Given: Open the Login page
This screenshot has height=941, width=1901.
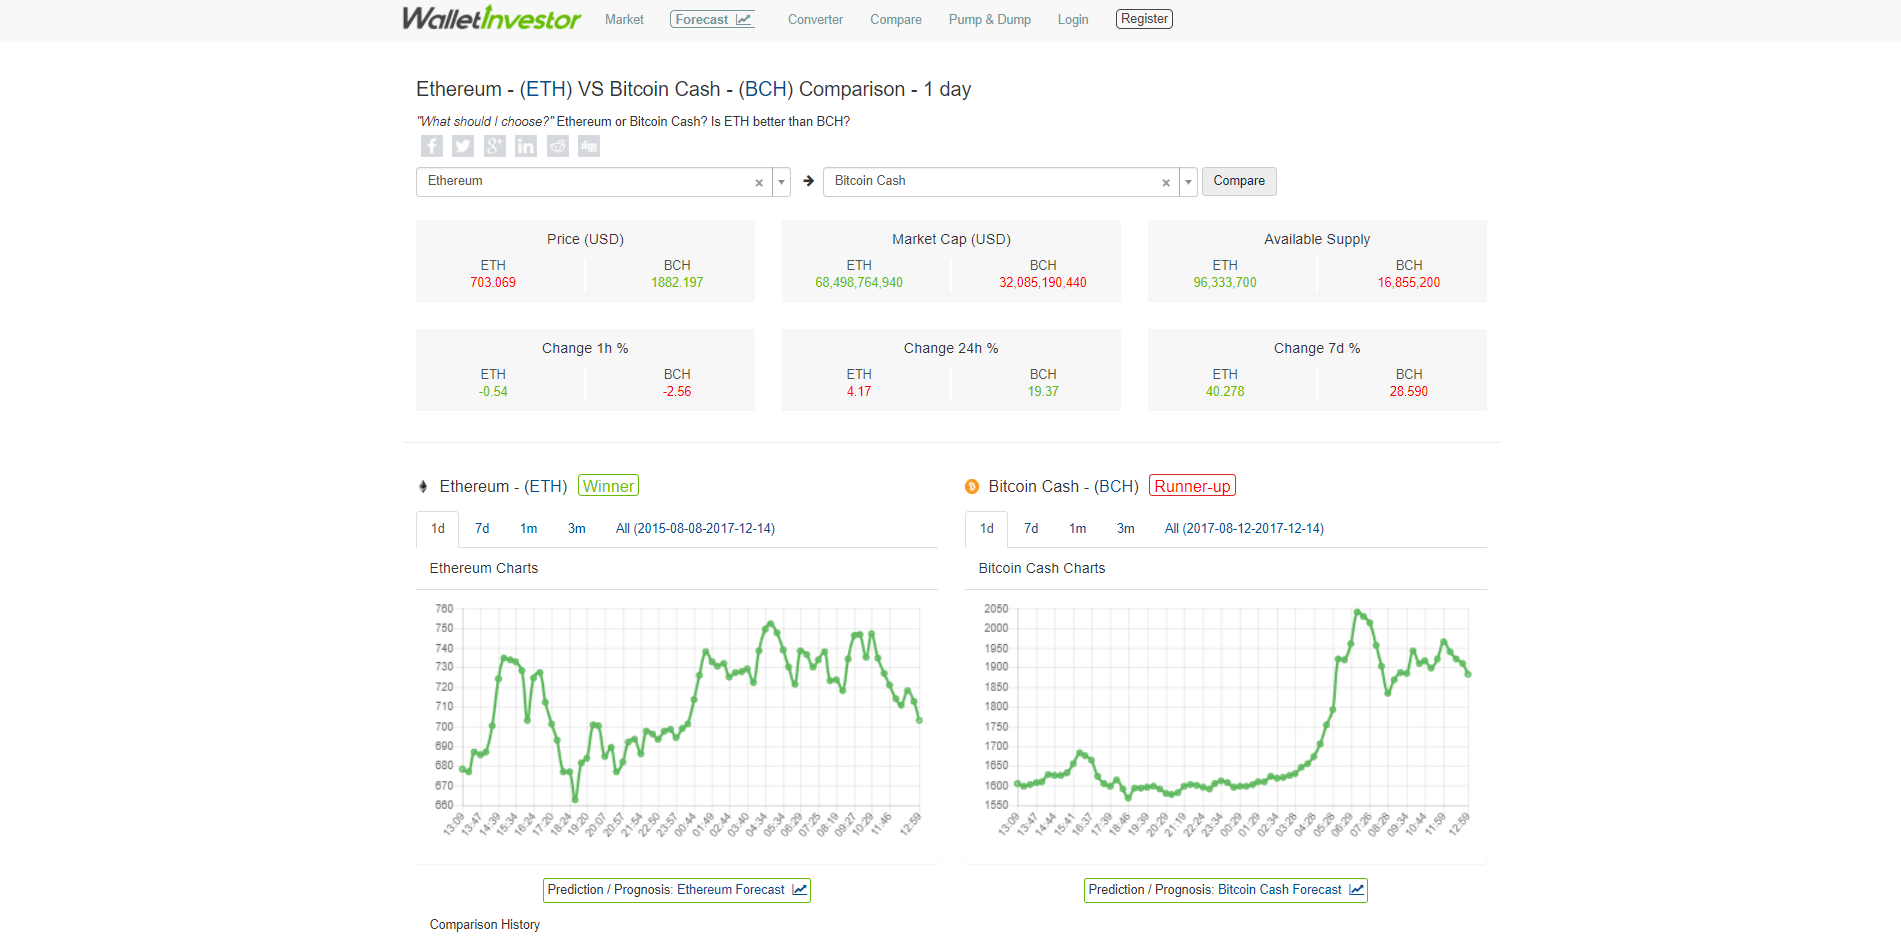Looking at the screenshot, I should pos(1073,20).
